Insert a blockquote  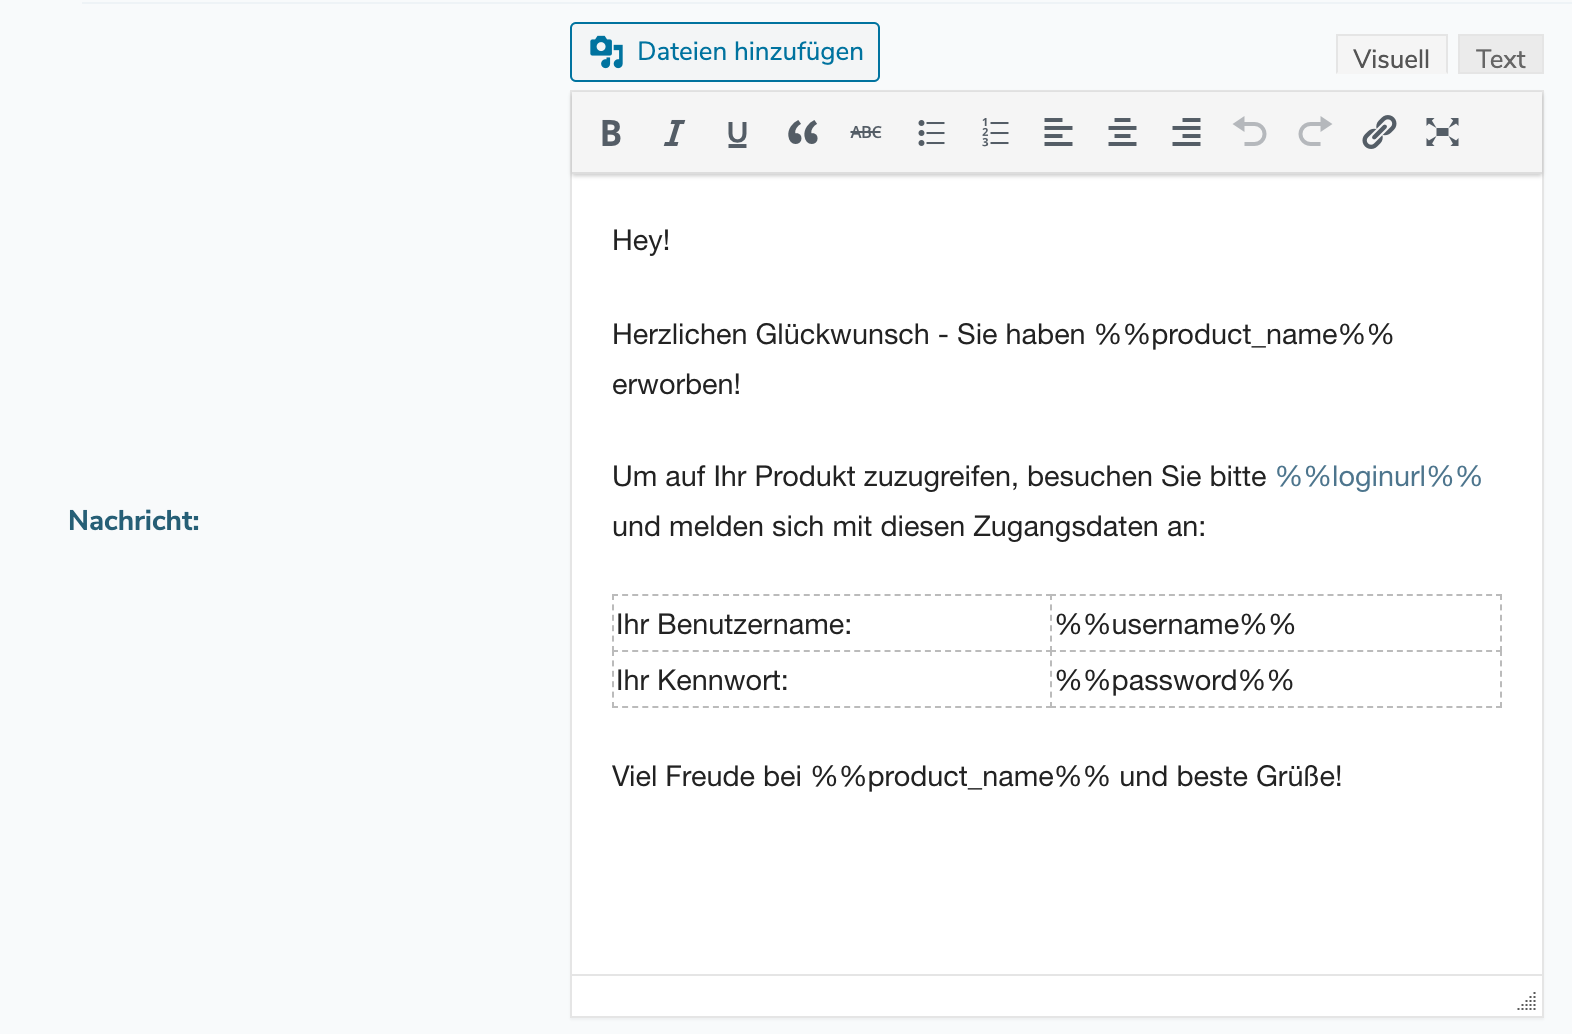pyautogui.click(x=802, y=133)
